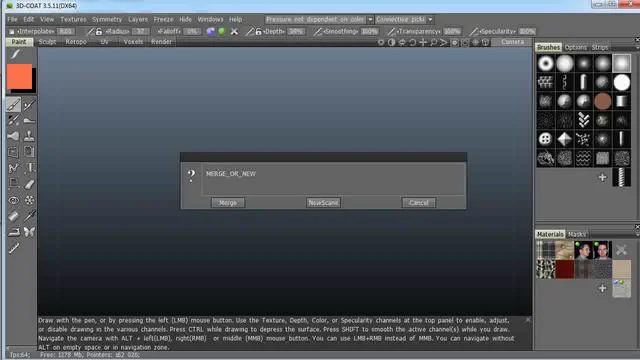
Task: Open Connective picking dropdown arrow
Action: (430, 19)
